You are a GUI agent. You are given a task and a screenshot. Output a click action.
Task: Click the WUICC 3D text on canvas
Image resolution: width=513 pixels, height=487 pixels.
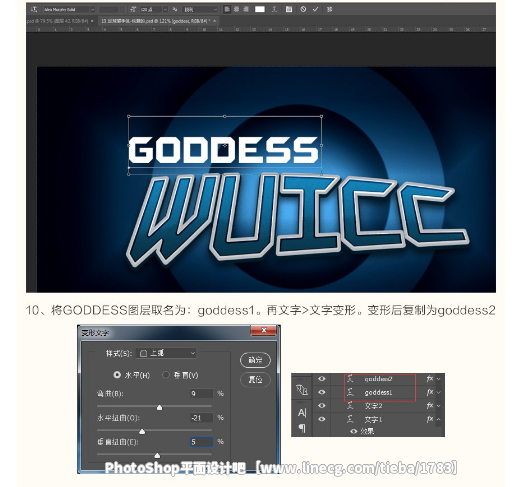[298, 219]
